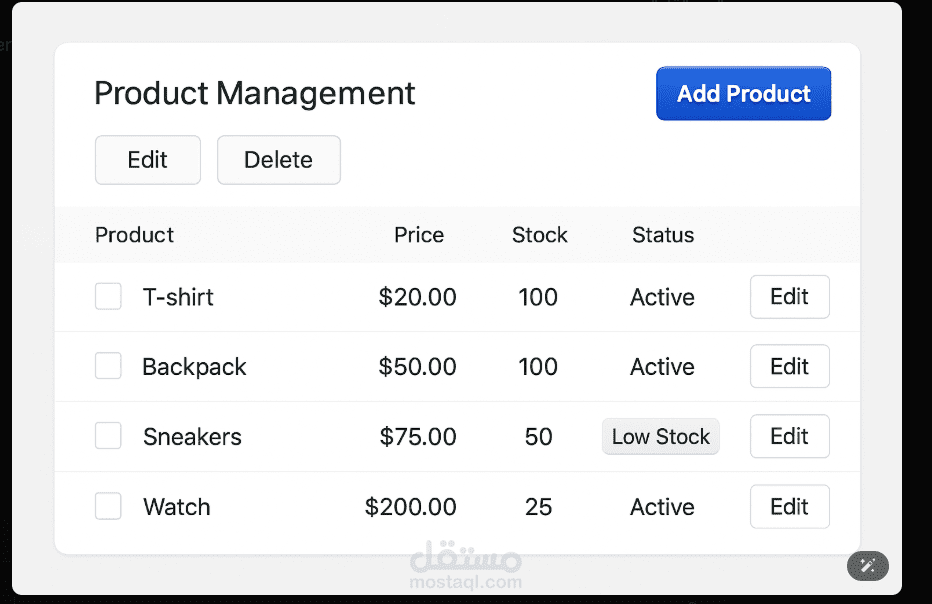The image size is (932, 604).
Task: Edit the T-shirt product row
Action: (x=789, y=297)
